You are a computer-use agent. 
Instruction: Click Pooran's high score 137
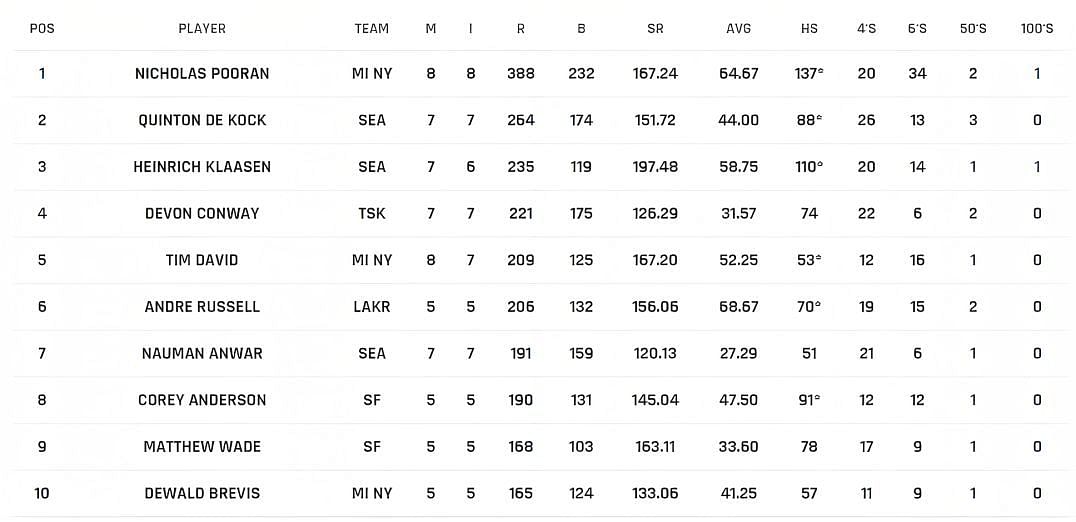pyautogui.click(x=808, y=73)
